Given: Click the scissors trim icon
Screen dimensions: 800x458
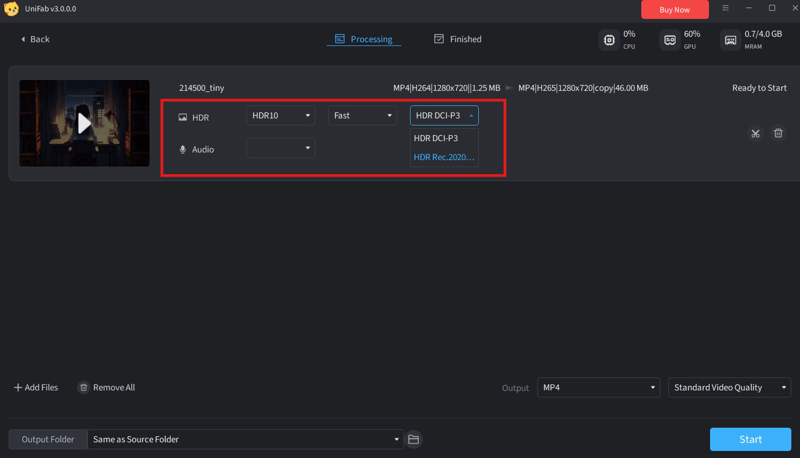Looking at the screenshot, I should coord(755,133).
